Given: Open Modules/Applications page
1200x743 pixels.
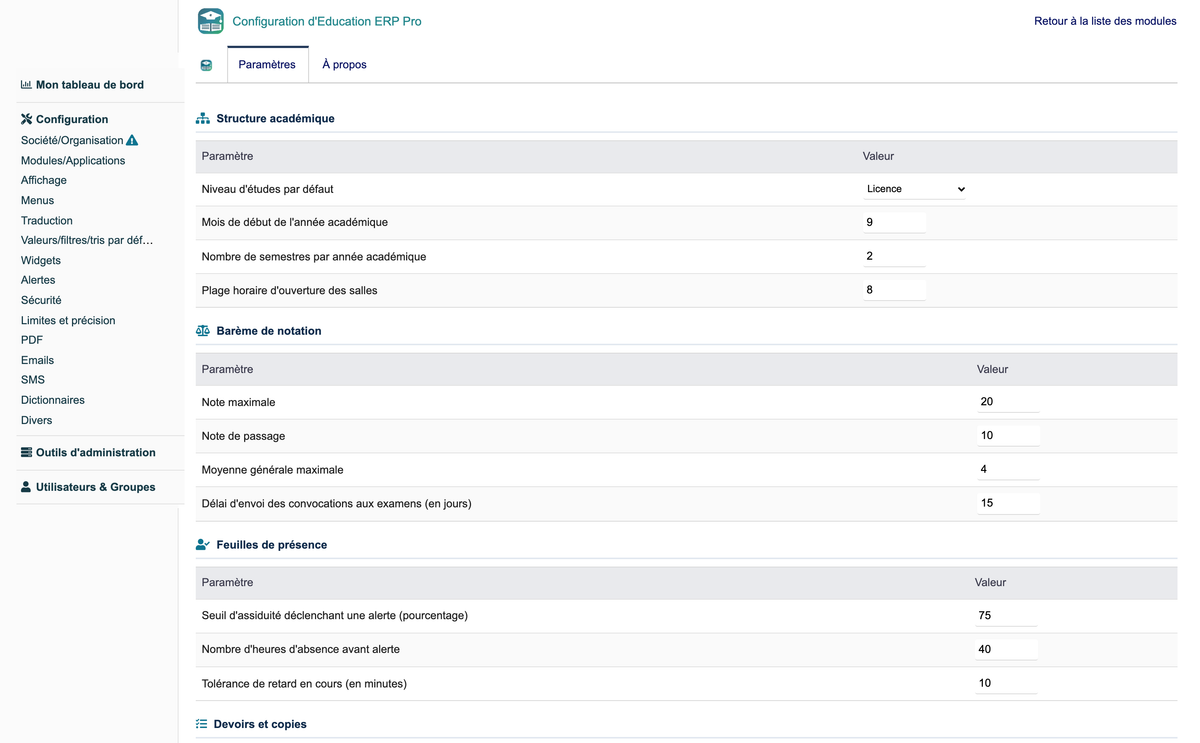Looking at the screenshot, I should [73, 160].
